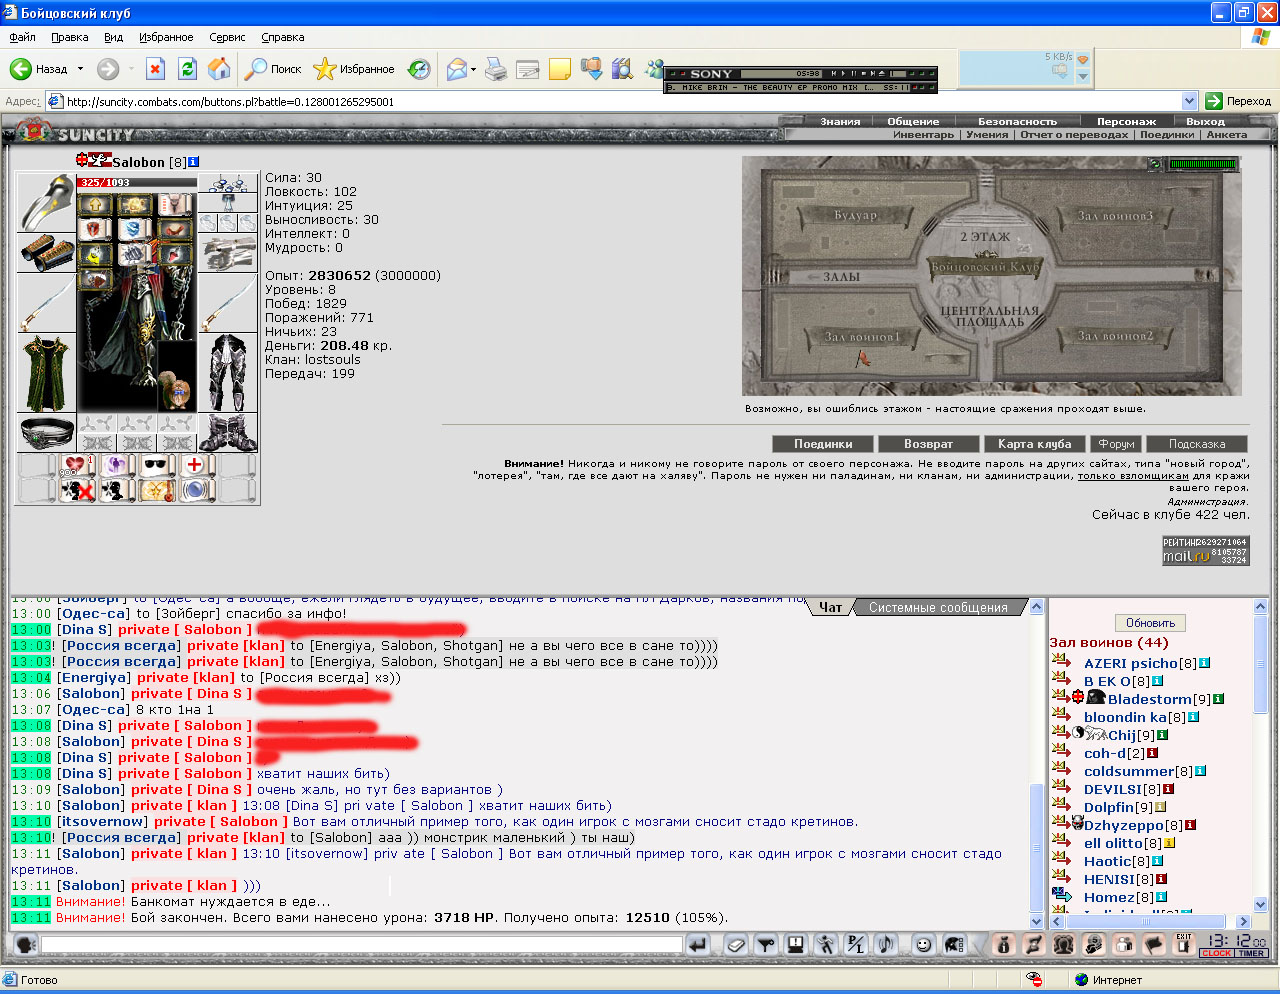Open the Знания top menu item

840,121
